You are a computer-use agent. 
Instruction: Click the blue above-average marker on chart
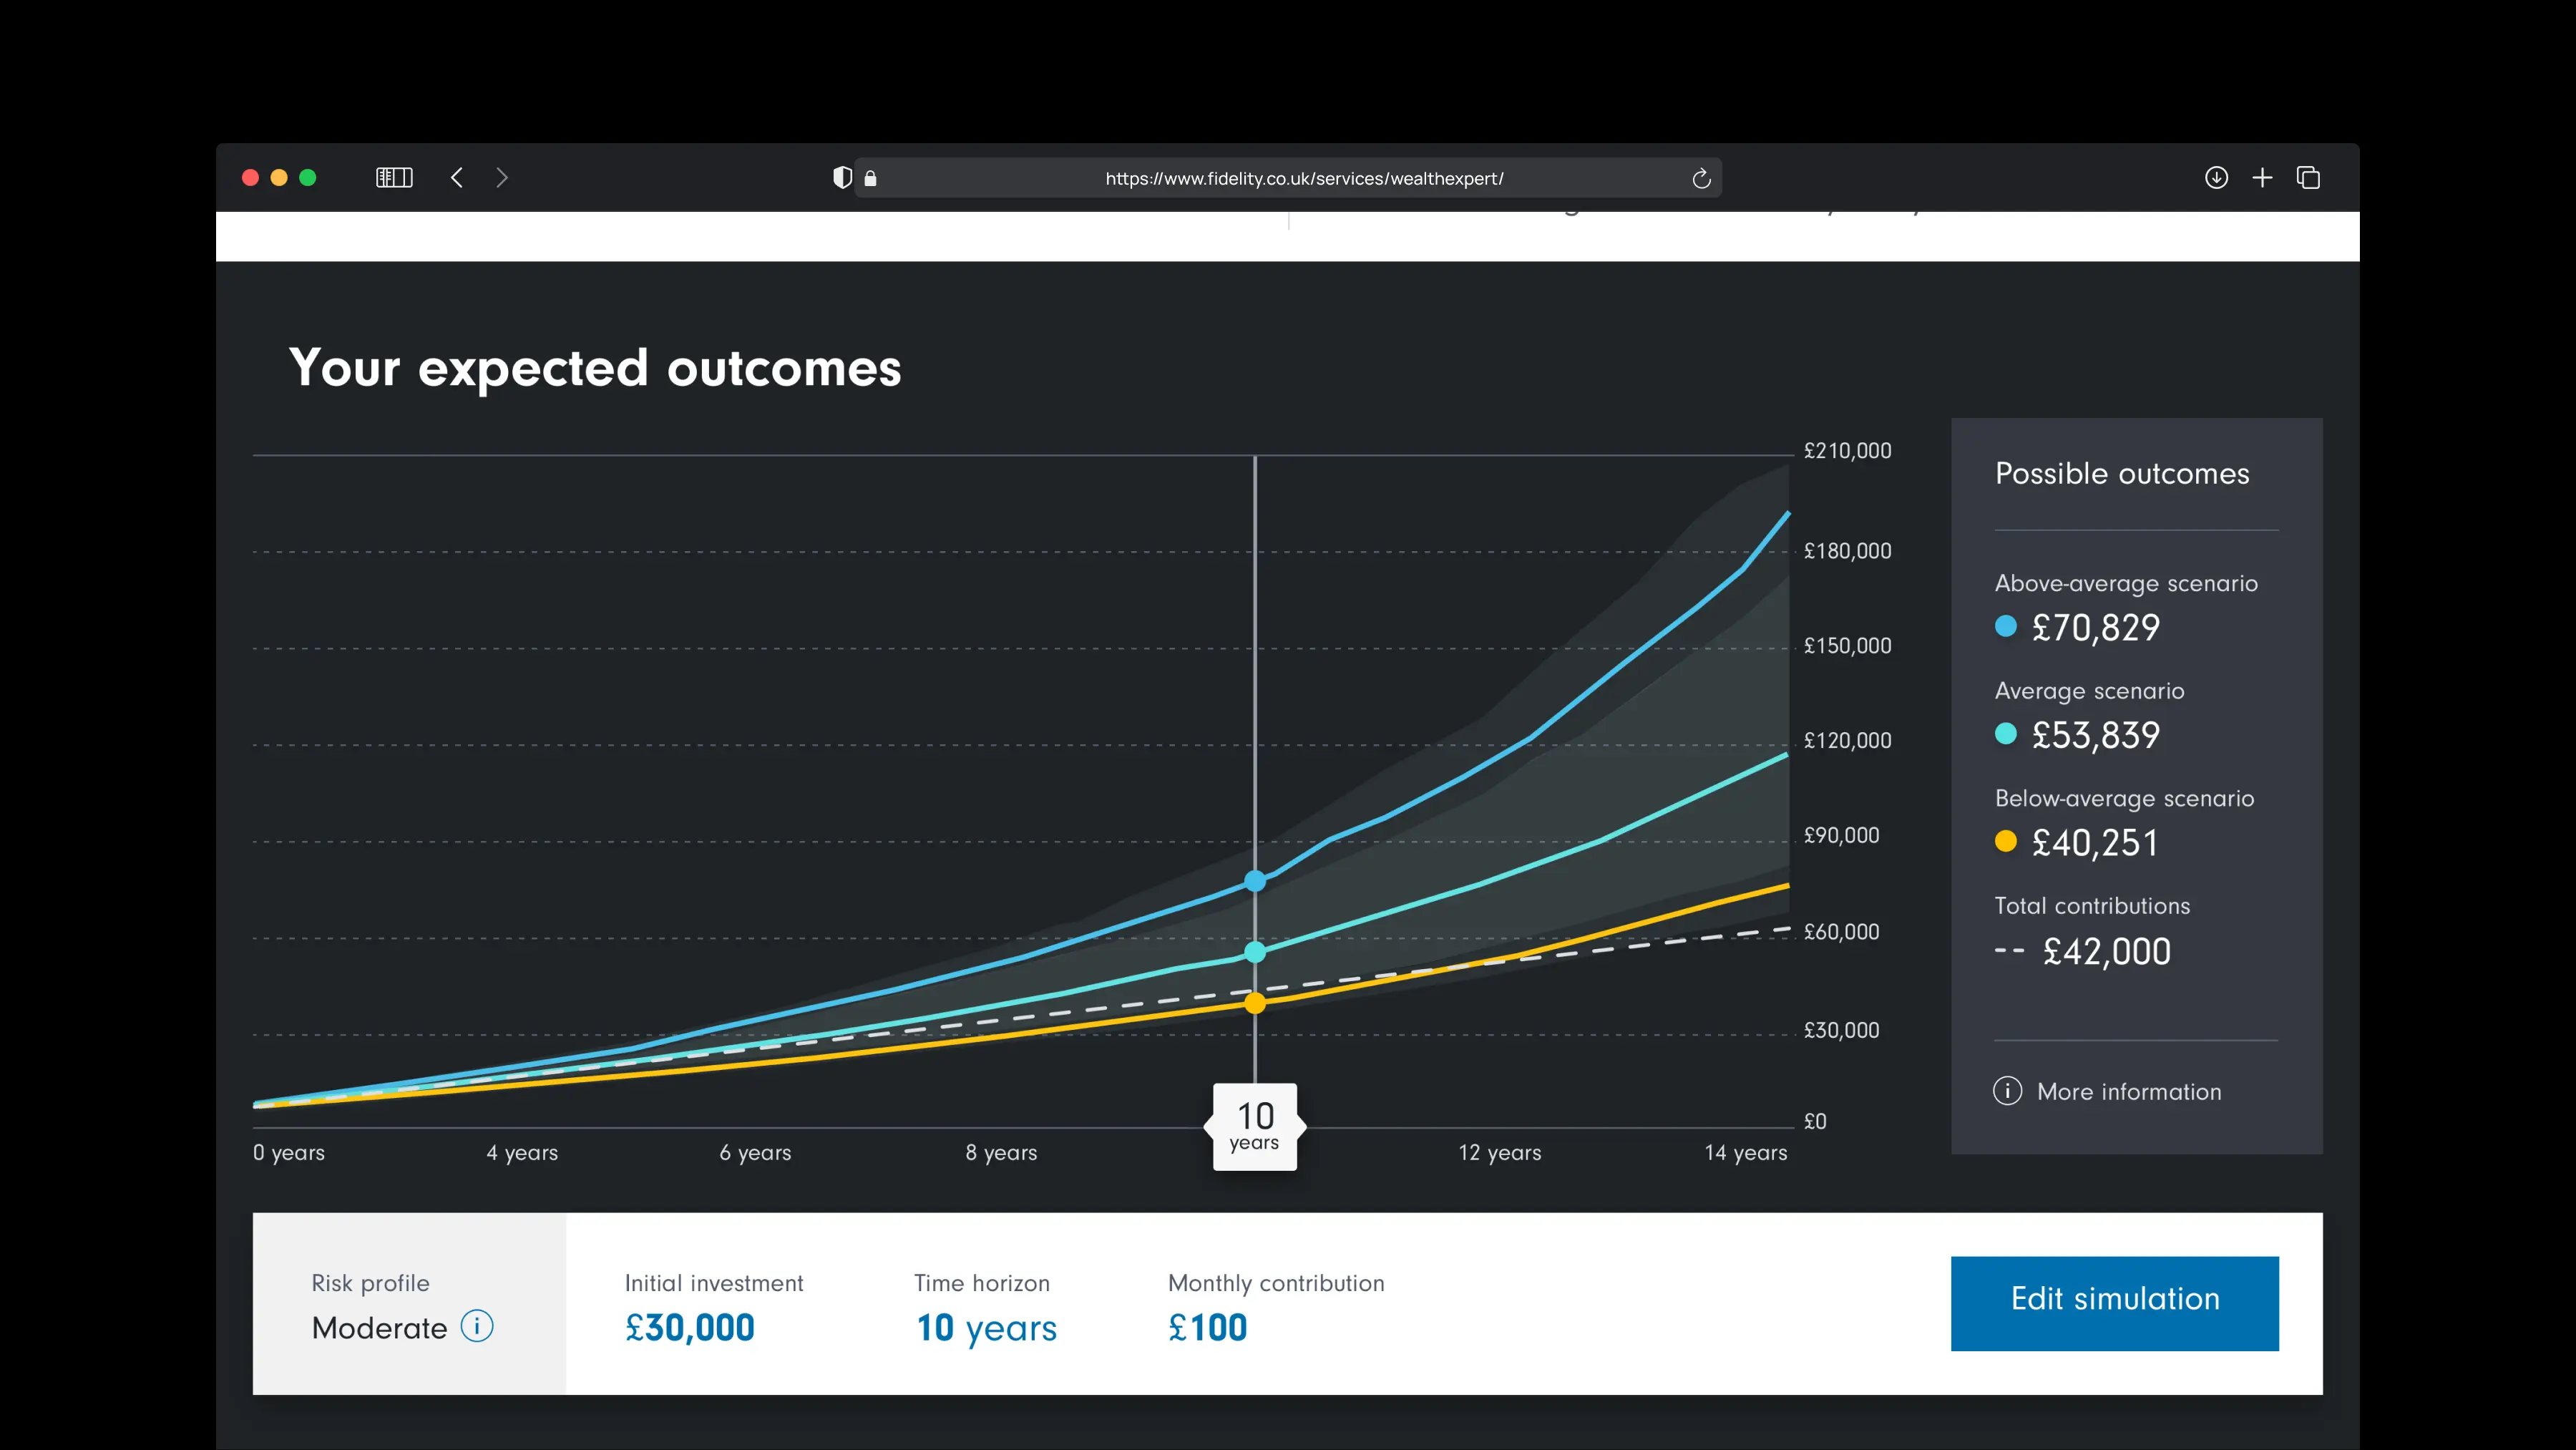click(1255, 881)
